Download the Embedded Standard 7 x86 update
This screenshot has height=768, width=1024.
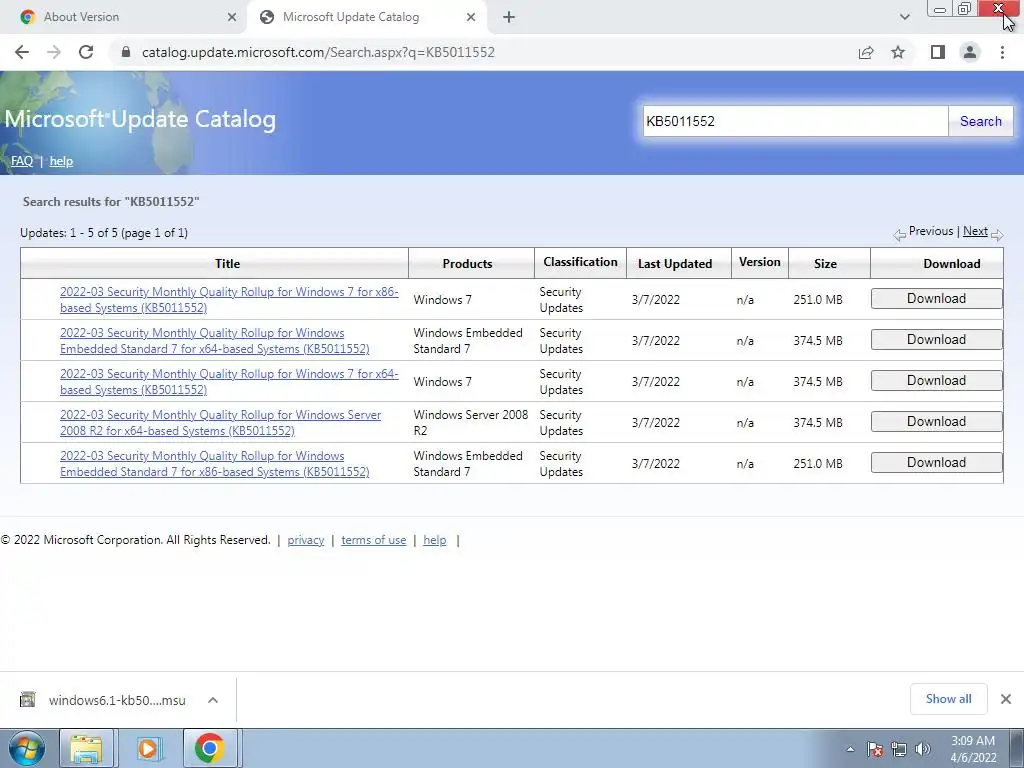936,463
